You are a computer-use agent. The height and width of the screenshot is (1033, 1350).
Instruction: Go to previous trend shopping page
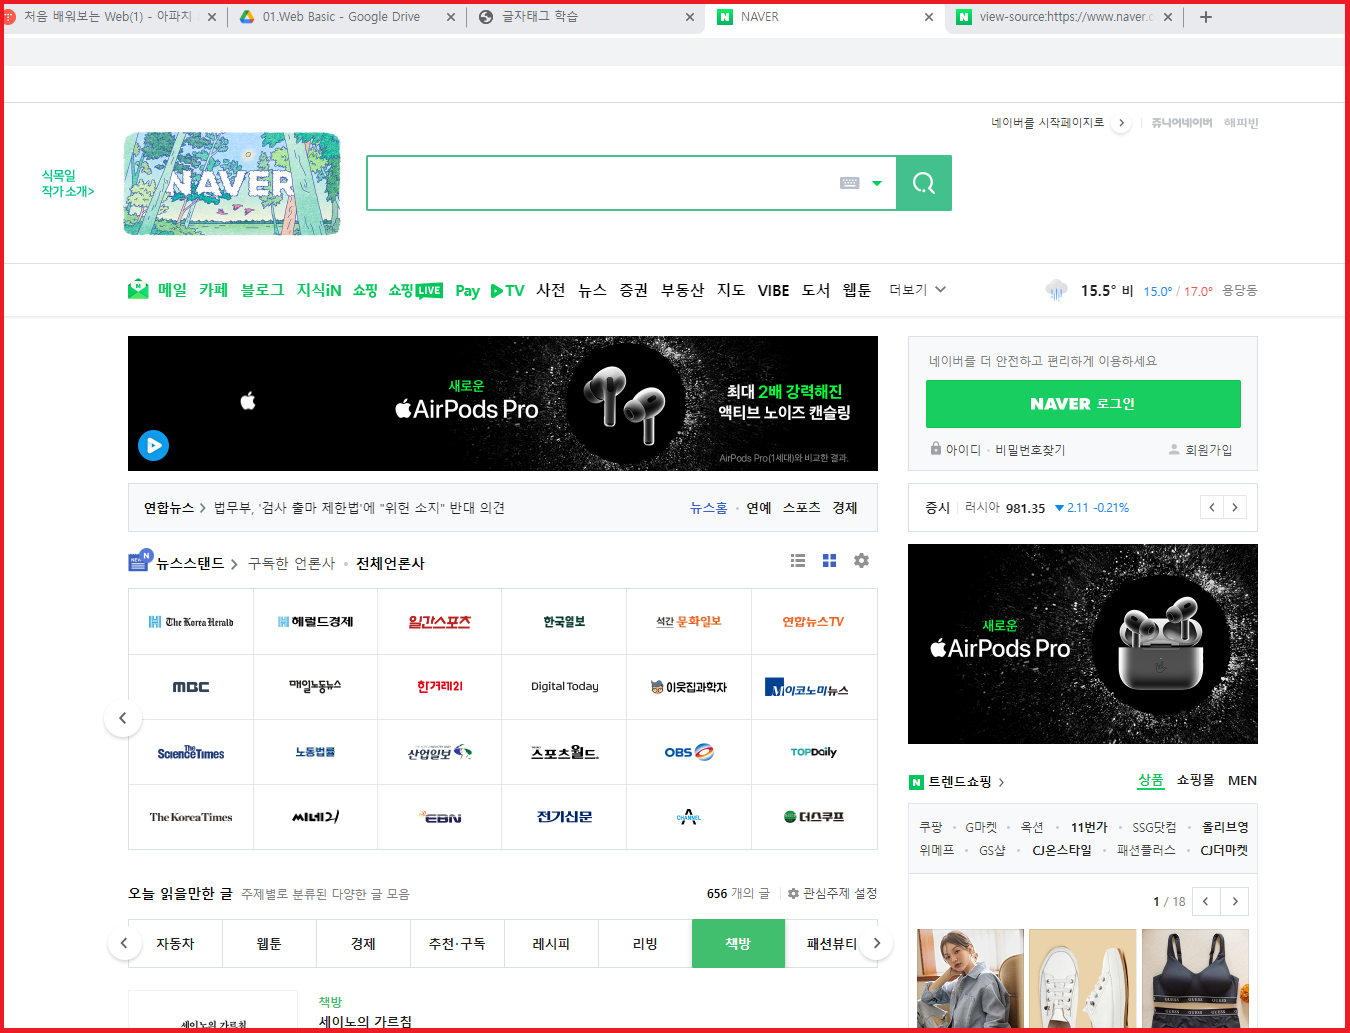[1206, 901]
